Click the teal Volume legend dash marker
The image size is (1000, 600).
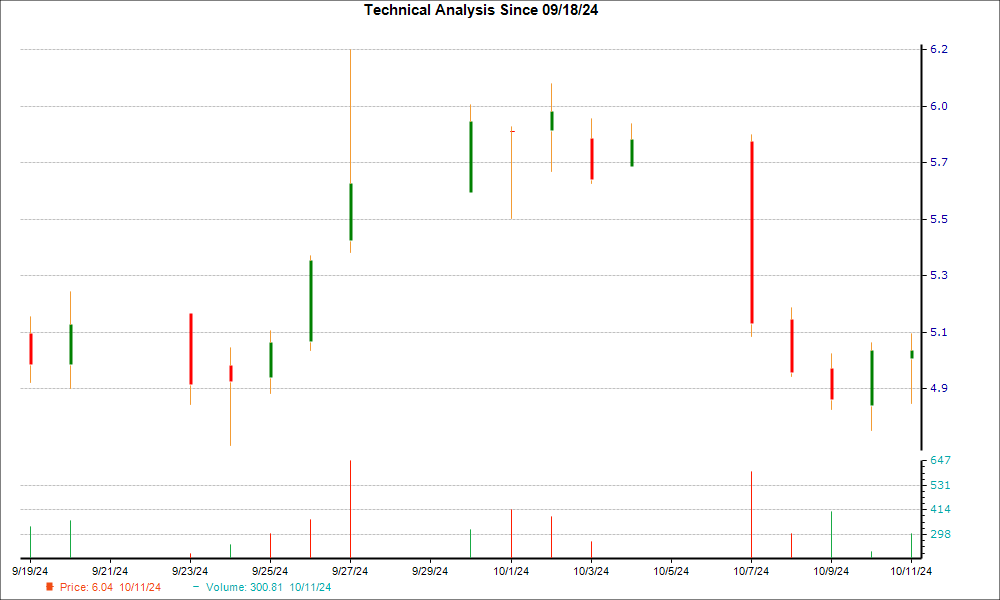(196, 587)
